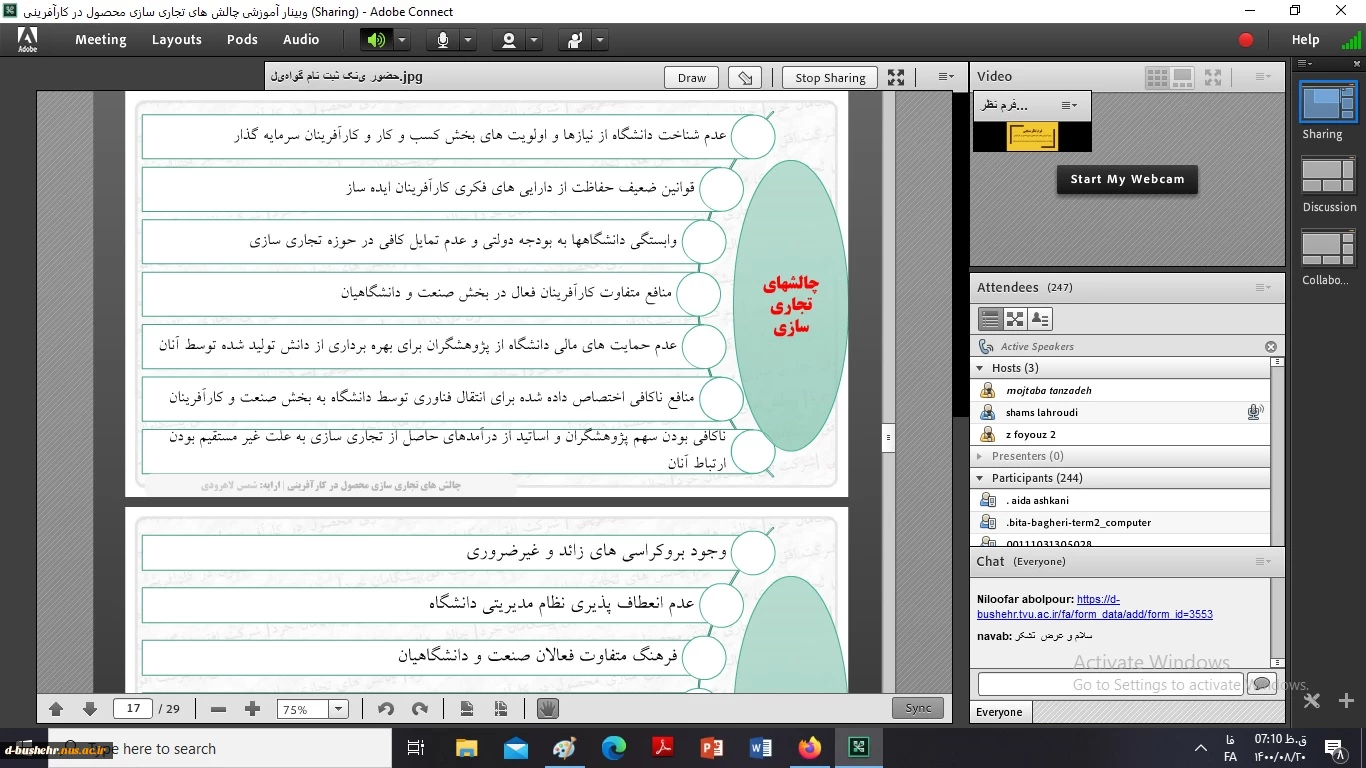Go to previous page with up arrow

pyautogui.click(x=56, y=709)
